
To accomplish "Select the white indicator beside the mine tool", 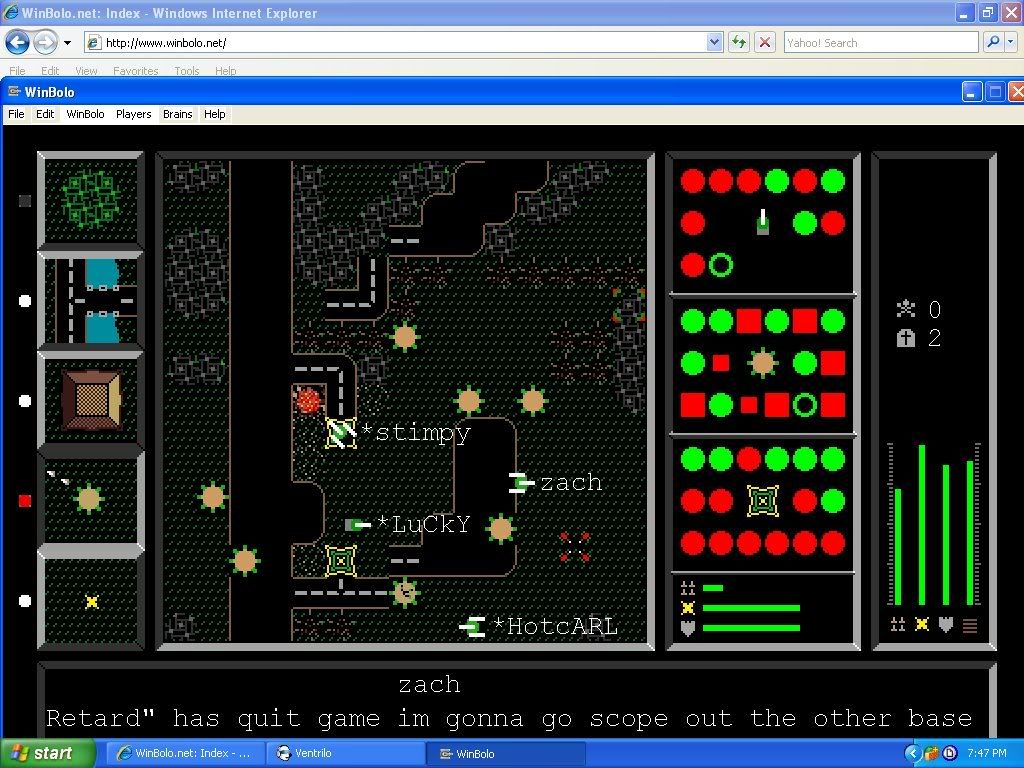I will pos(25,601).
